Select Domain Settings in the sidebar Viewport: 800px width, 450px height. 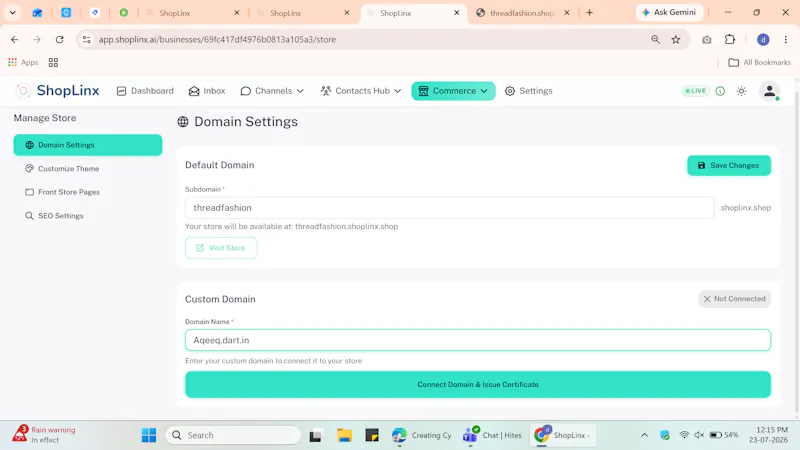point(88,145)
